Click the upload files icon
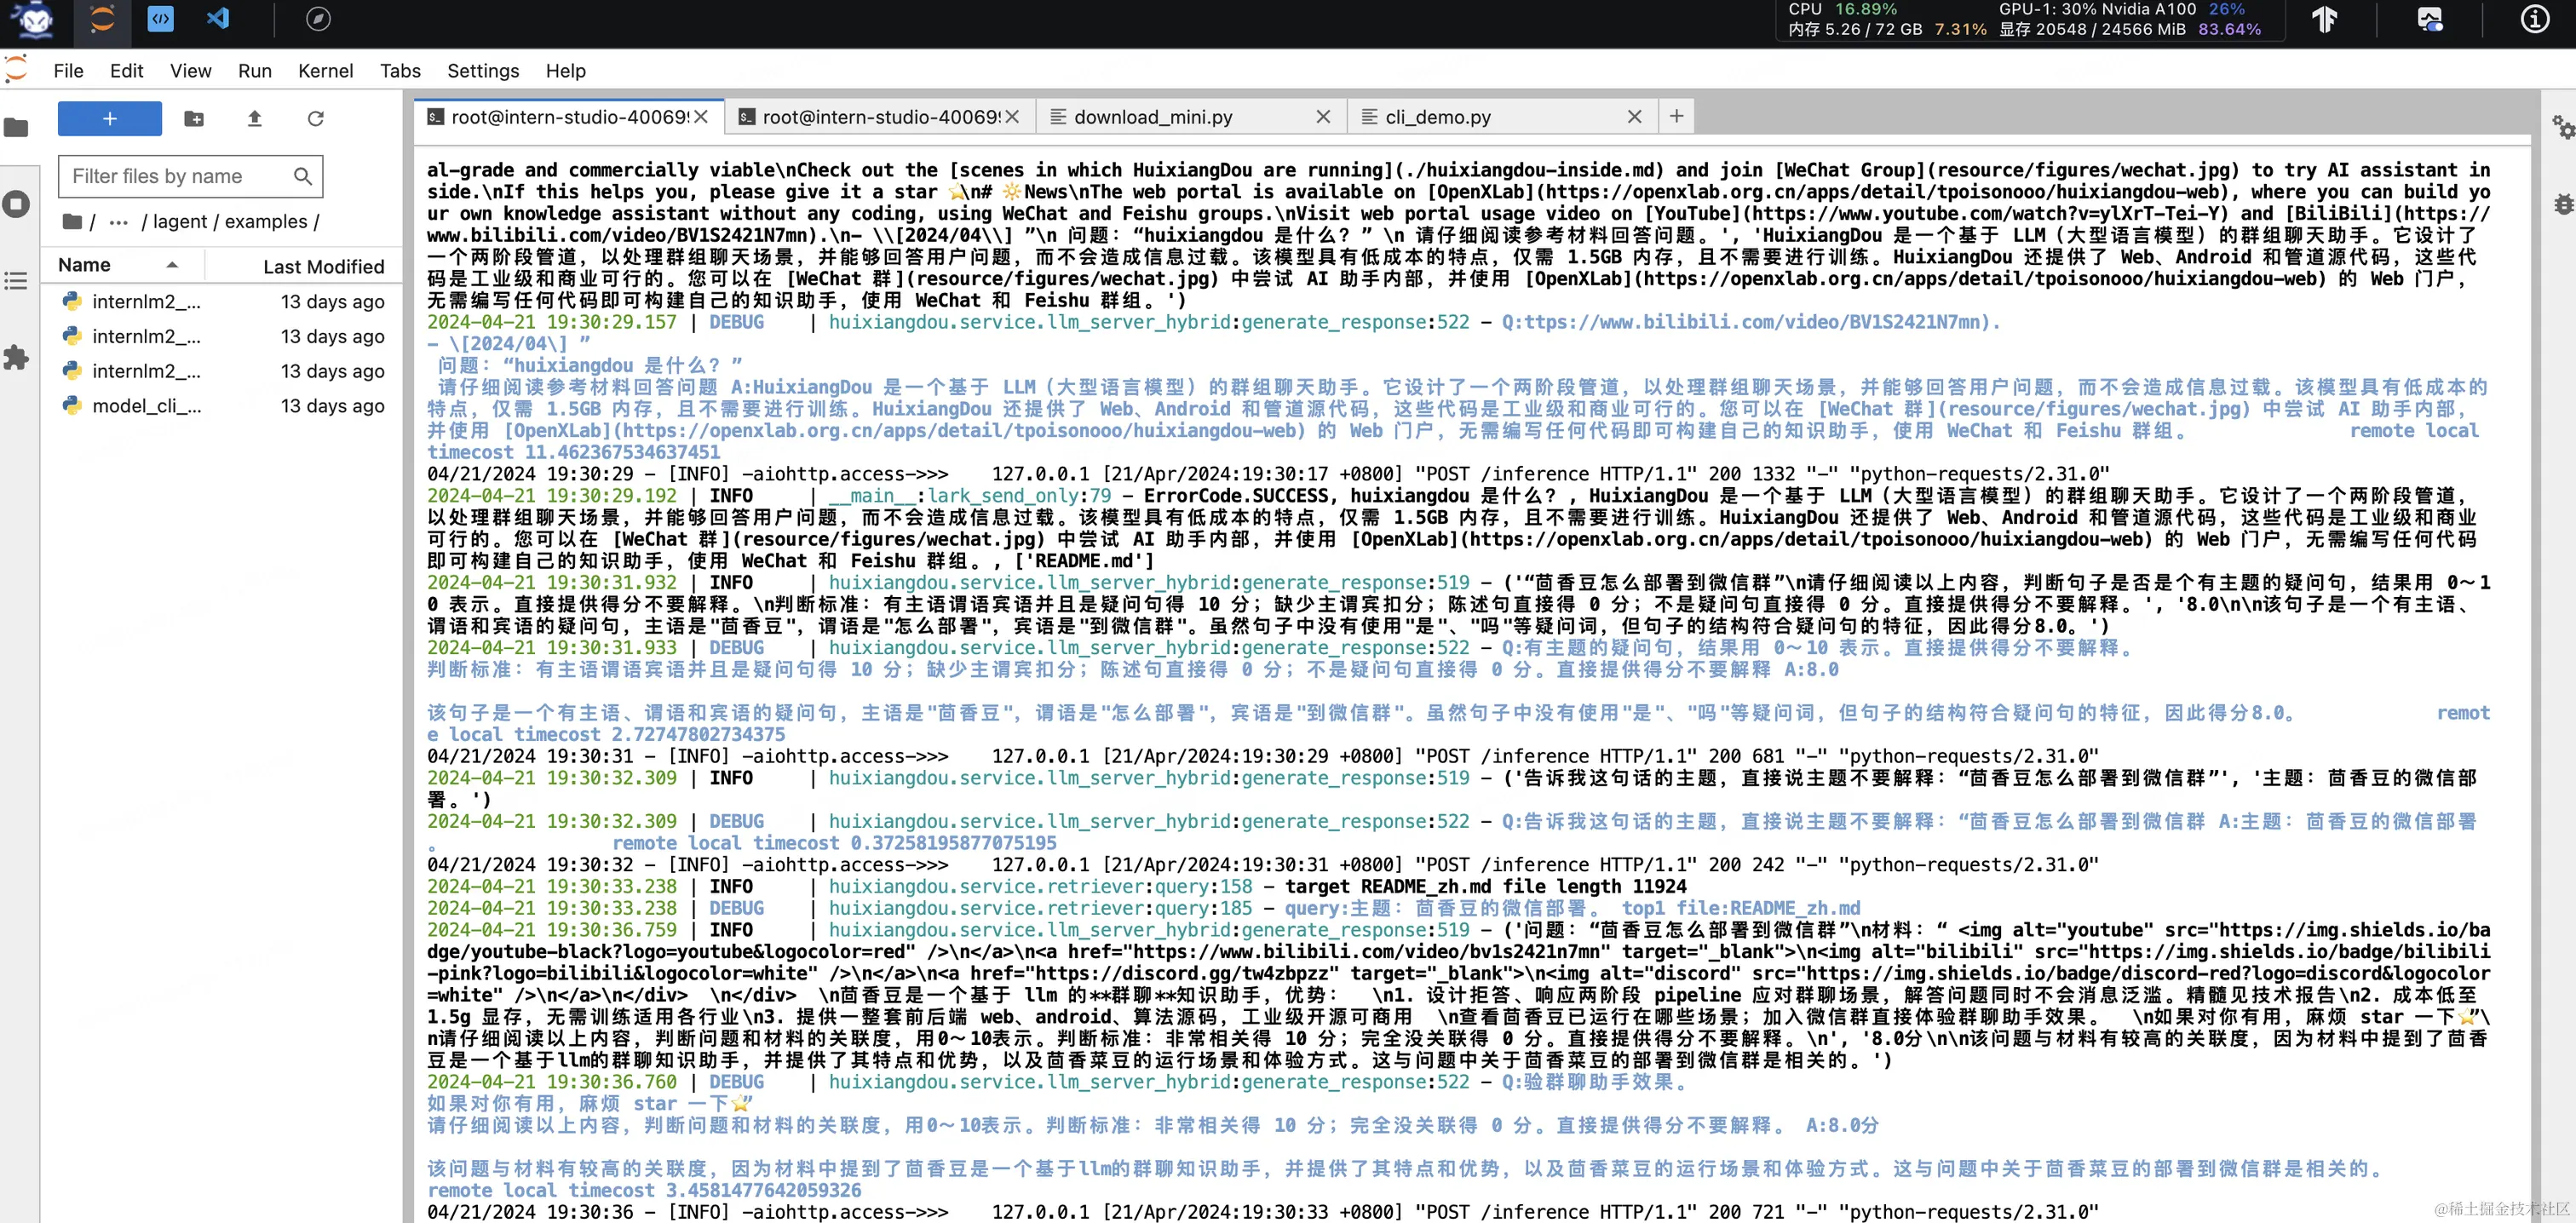 254,119
